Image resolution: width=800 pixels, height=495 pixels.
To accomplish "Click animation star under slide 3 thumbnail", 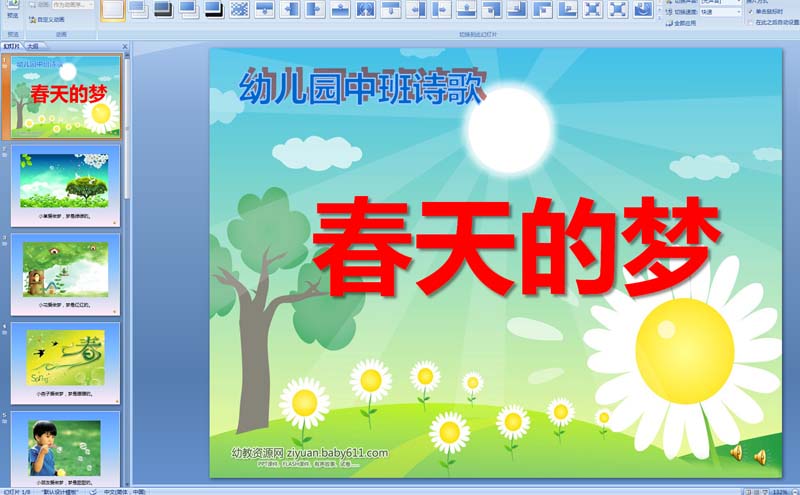I will click(115, 312).
